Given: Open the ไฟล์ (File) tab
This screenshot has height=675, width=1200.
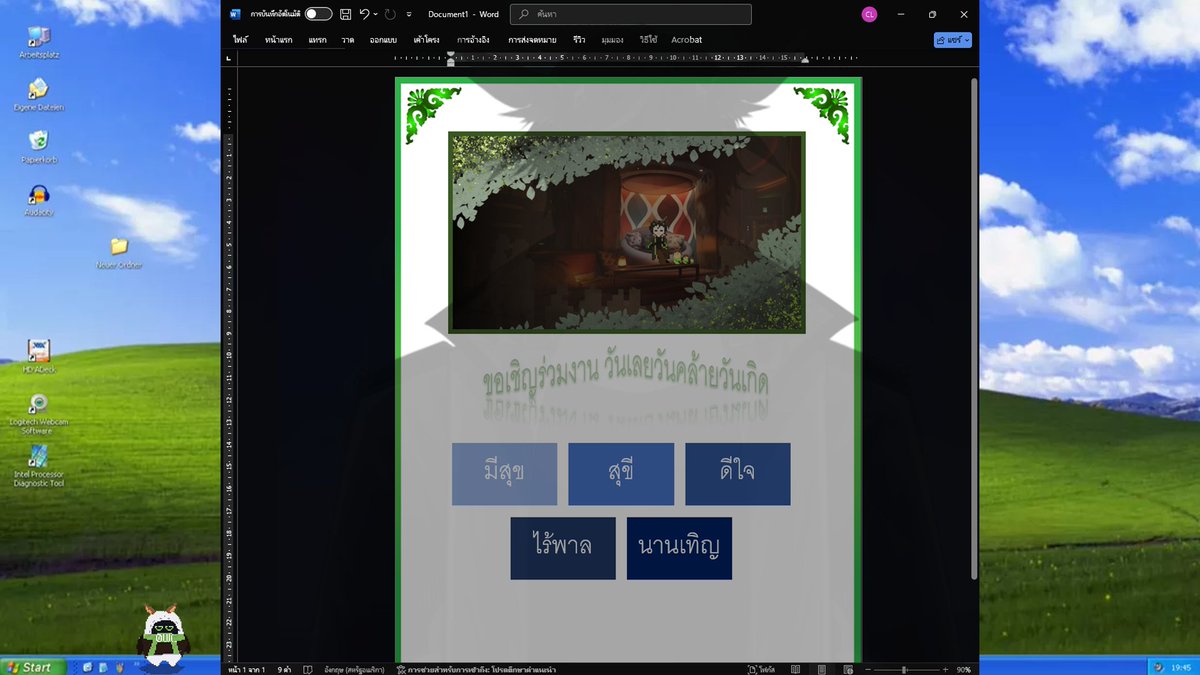Looking at the screenshot, I should [240, 40].
